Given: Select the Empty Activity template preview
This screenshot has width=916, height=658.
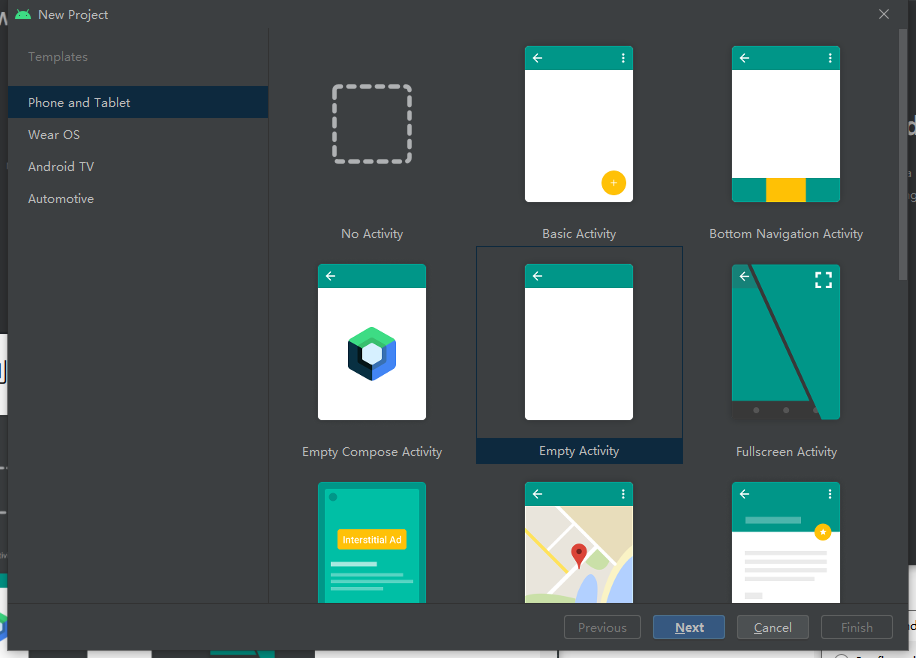Looking at the screenshot, I should pos(579,342).
